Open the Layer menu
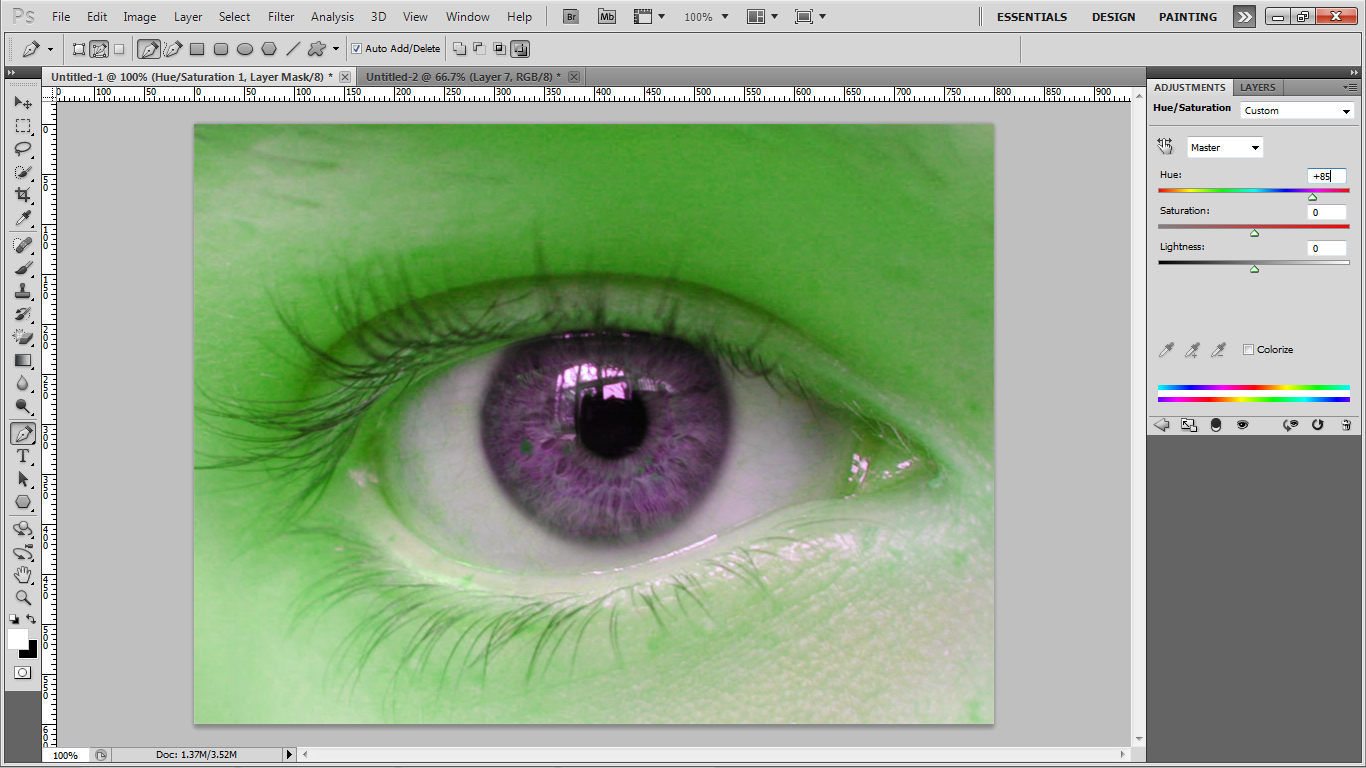The height and width of the screenshot is (768, 1366). coord(188,17)
